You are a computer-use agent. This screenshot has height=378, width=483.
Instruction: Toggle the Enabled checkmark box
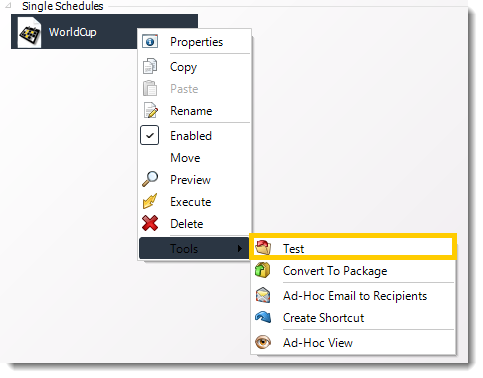(149, 135)
